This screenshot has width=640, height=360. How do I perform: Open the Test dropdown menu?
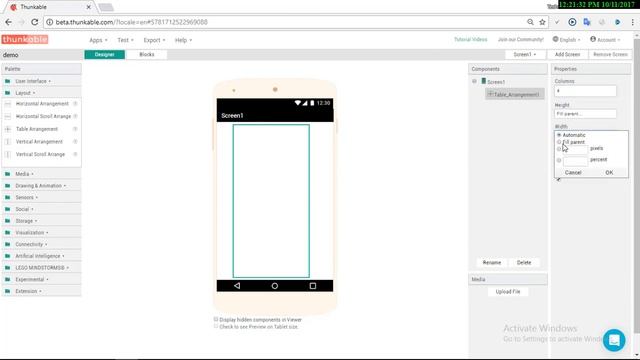click(x=125, y=40)
